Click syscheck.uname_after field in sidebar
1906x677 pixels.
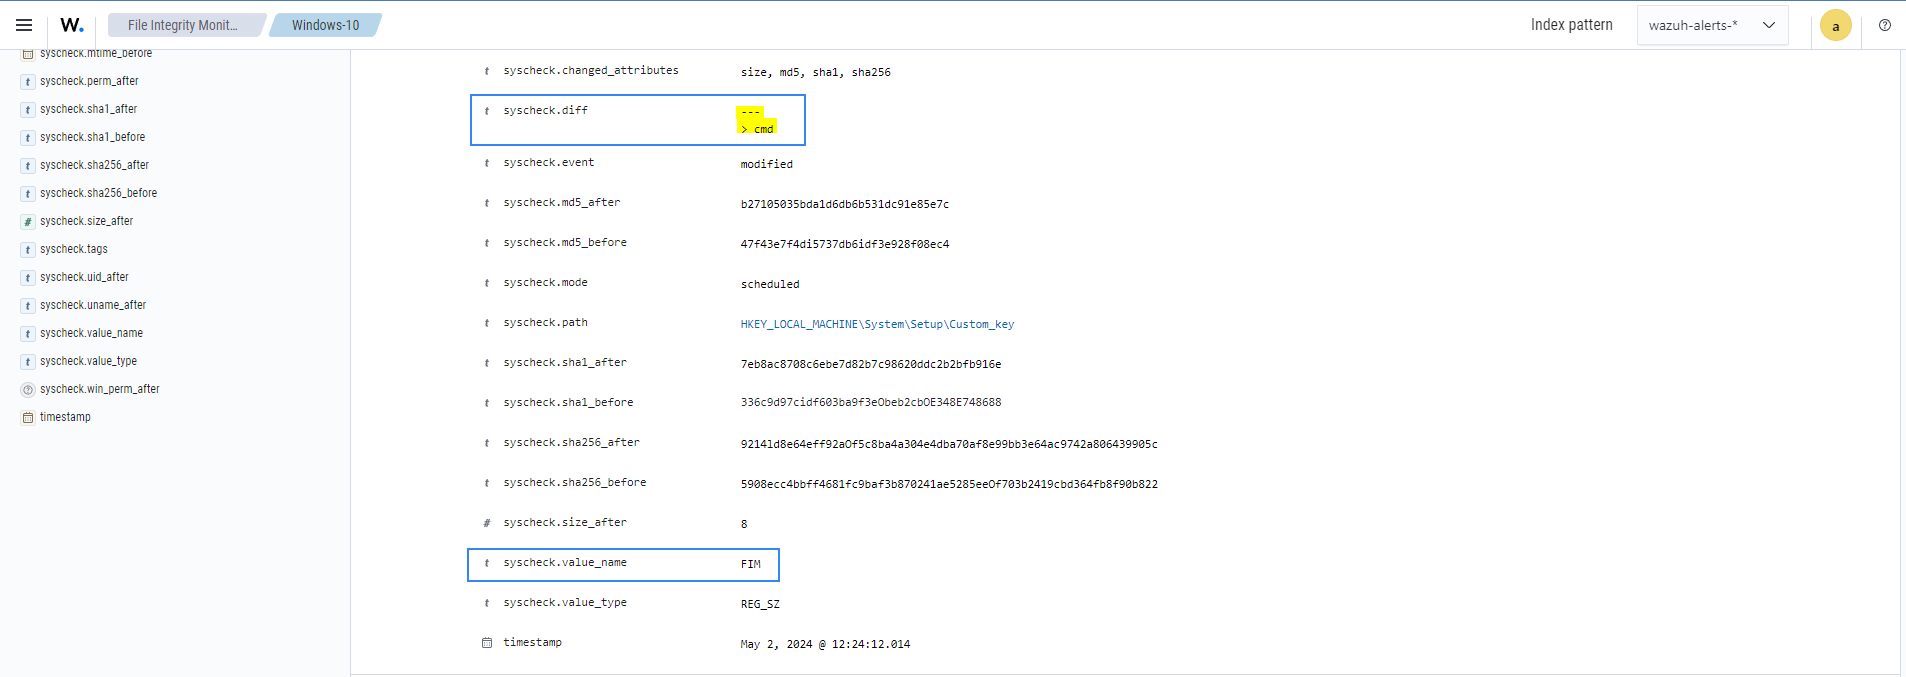(93, 305)
